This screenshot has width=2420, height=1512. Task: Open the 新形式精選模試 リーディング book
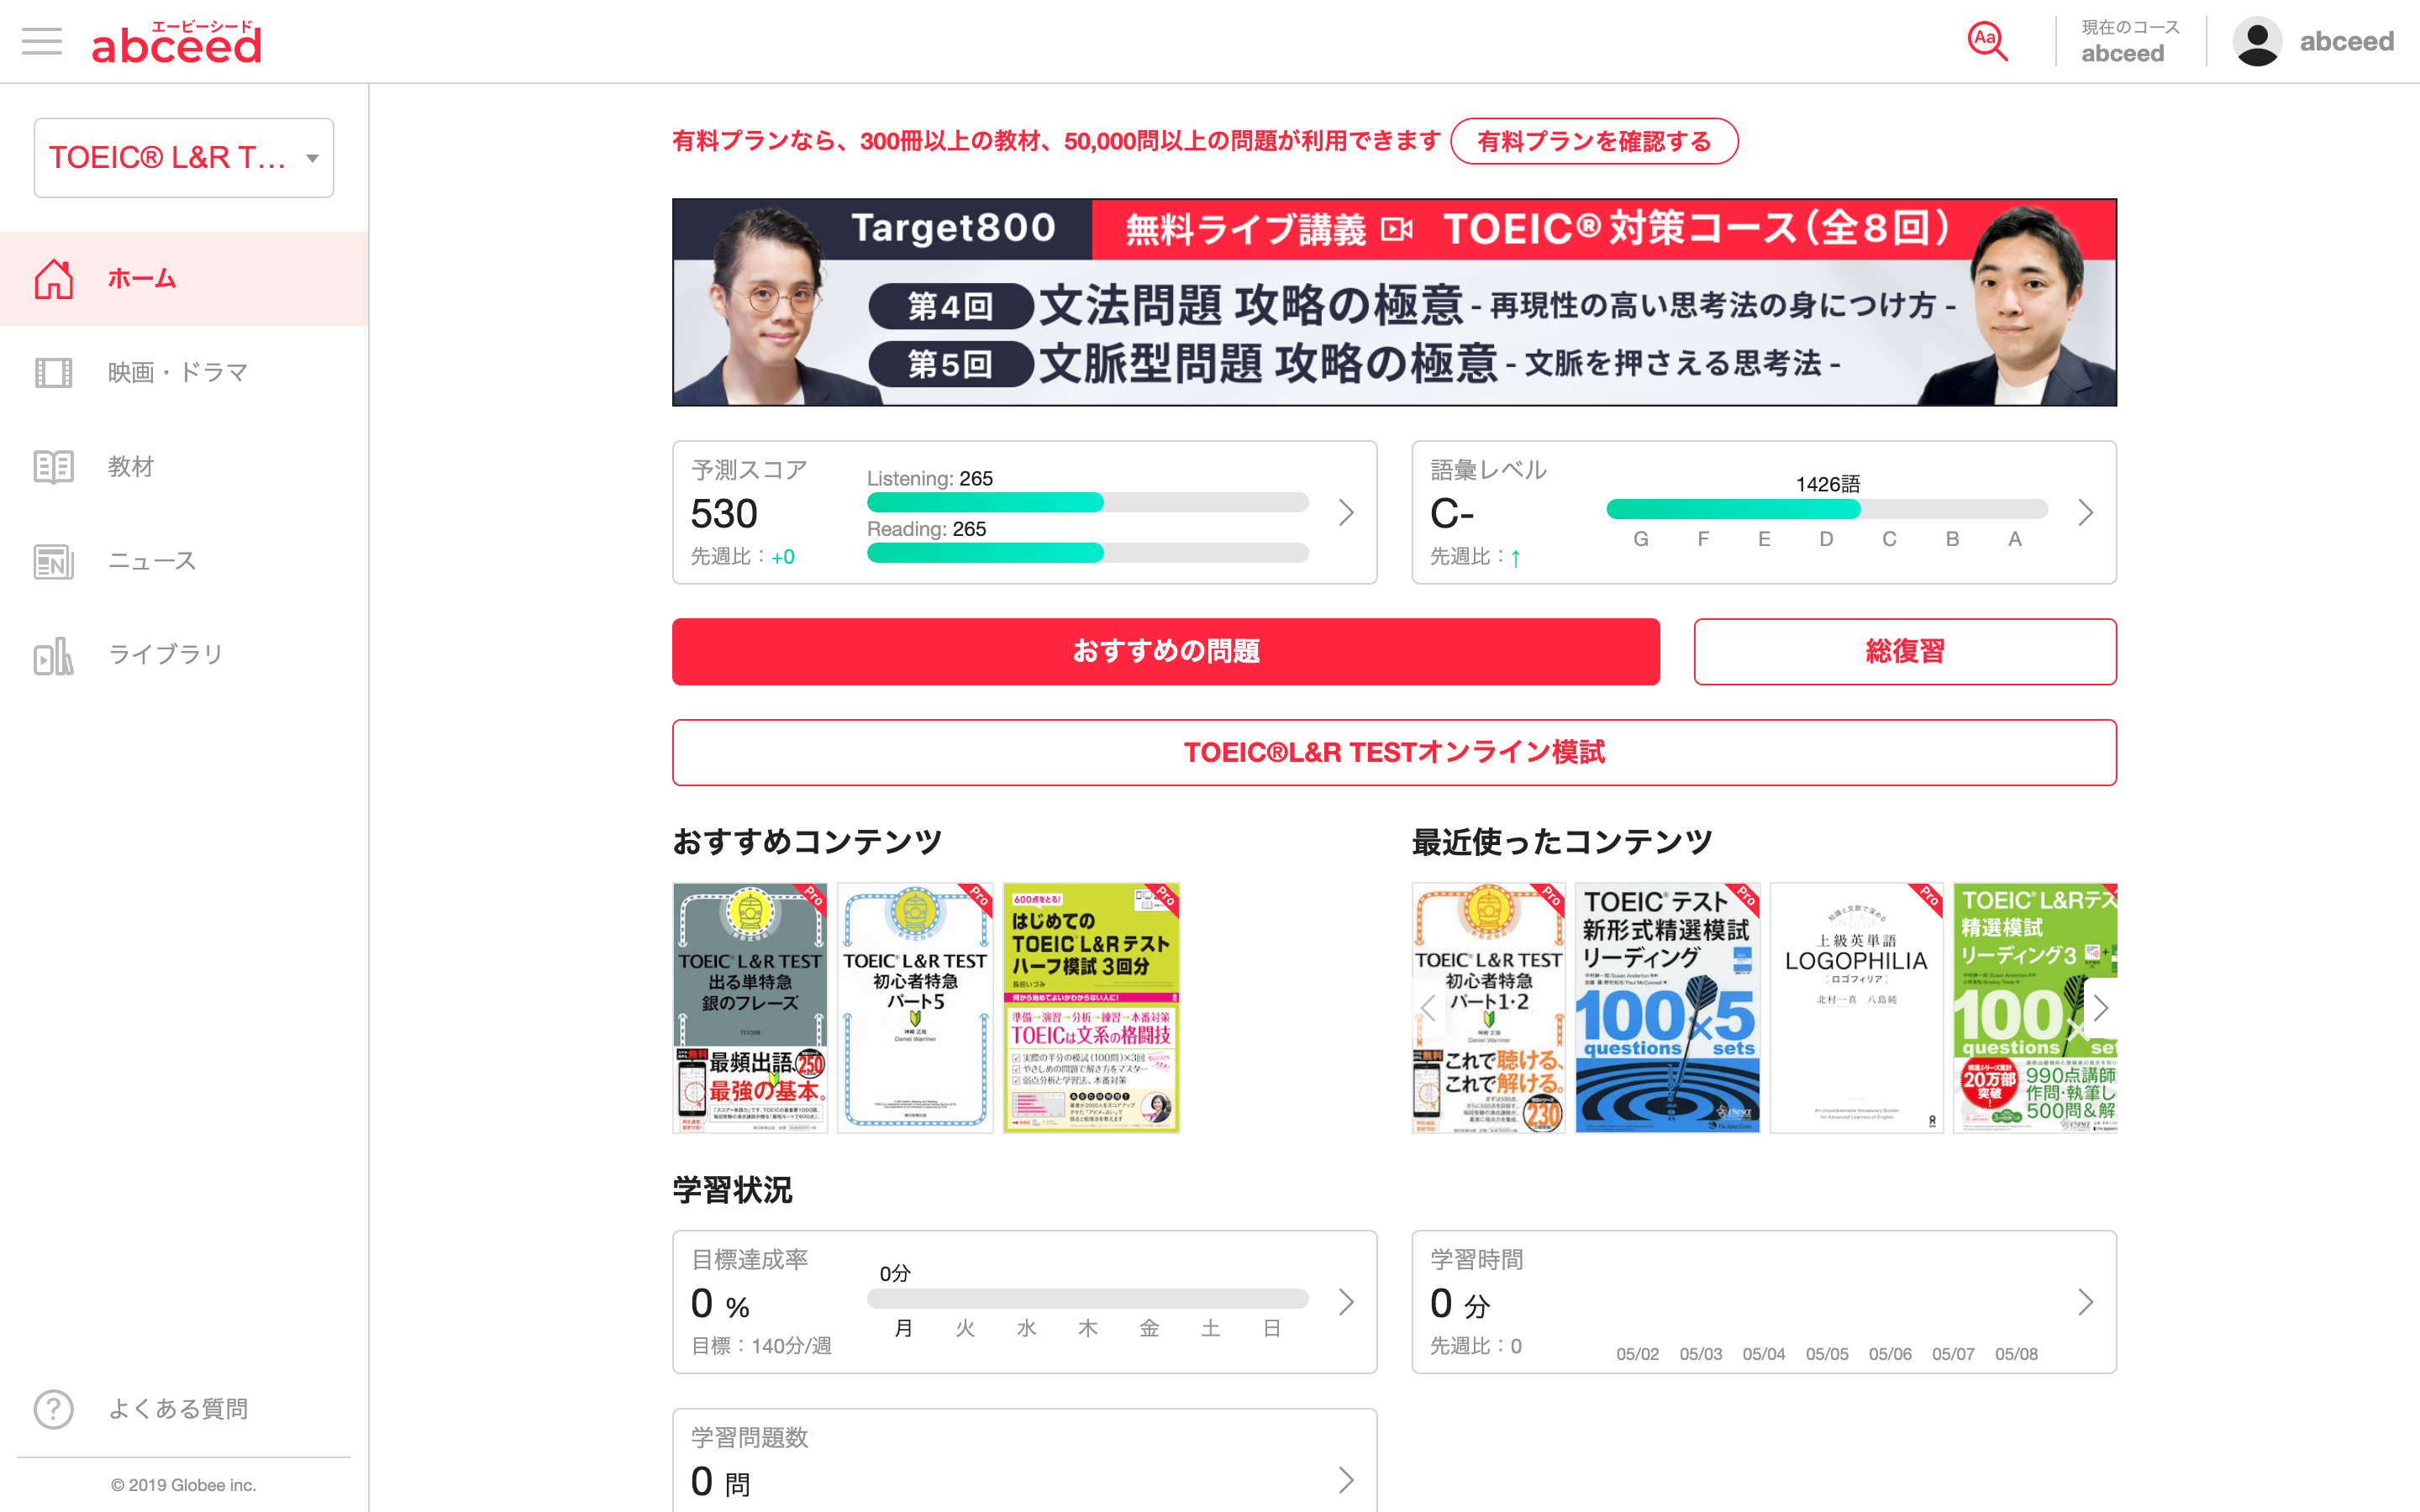click(1667, 1008)
